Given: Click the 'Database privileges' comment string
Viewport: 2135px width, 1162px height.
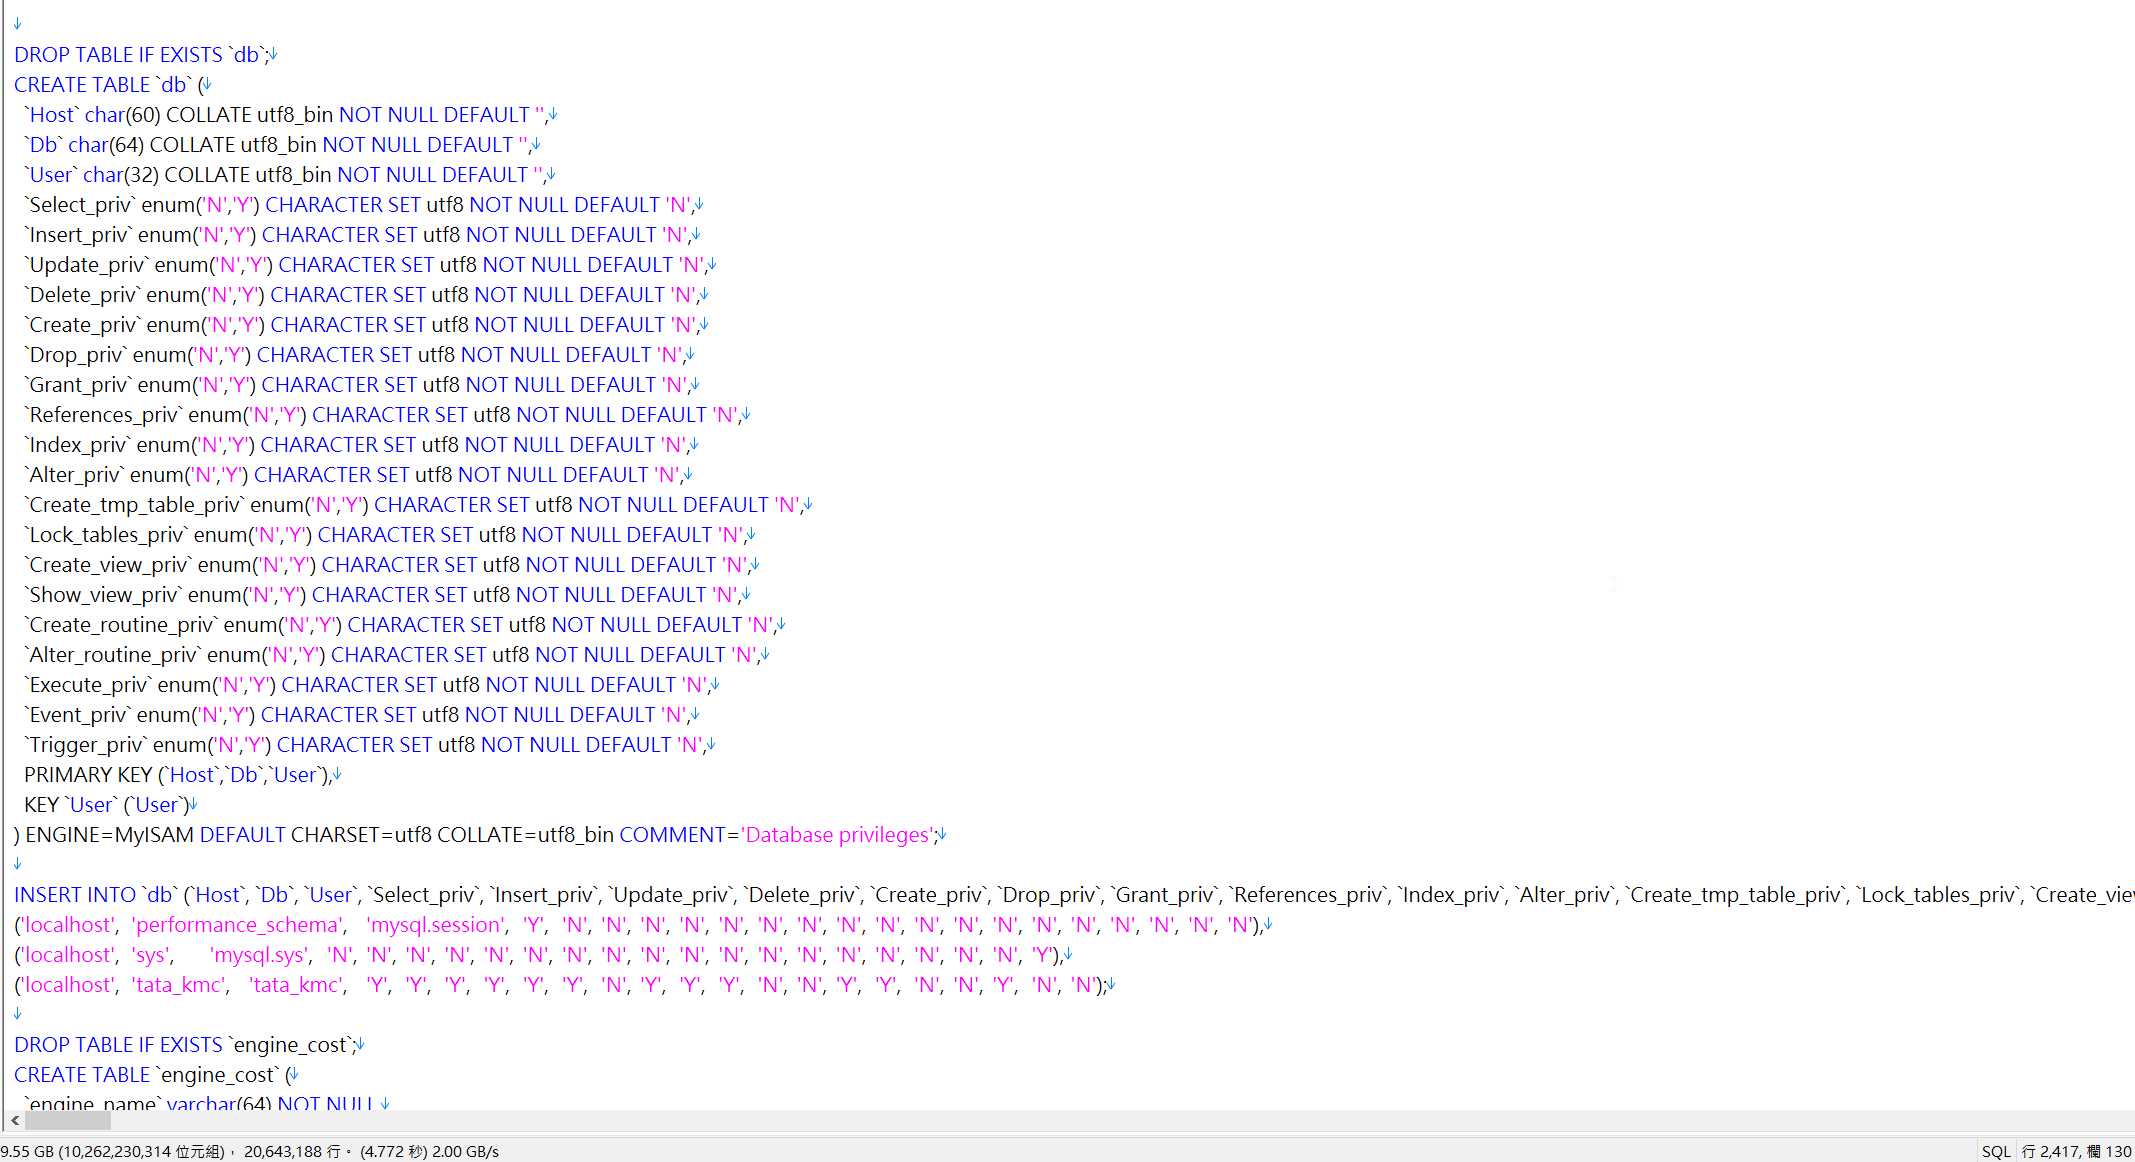Looking at the screenshot, I should tap(838, 835).
